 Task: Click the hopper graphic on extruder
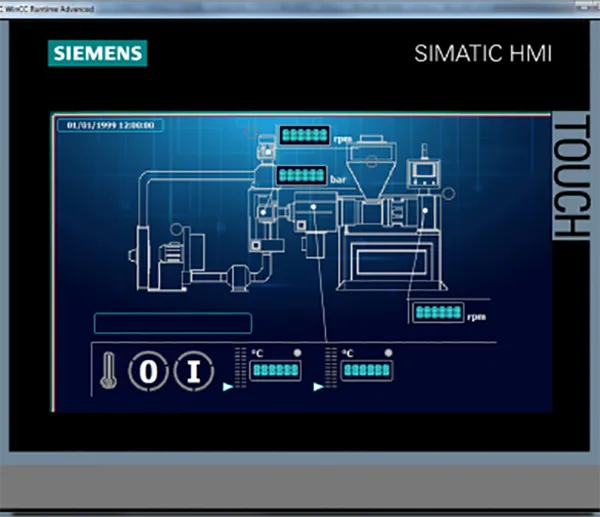(371, 167)
